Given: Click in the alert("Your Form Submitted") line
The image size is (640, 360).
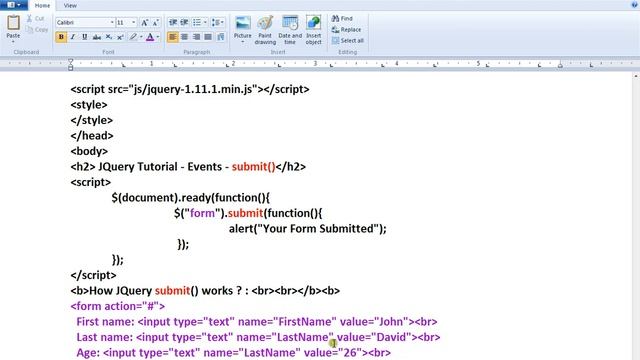Looking at the screenshot, I should 307,229.
